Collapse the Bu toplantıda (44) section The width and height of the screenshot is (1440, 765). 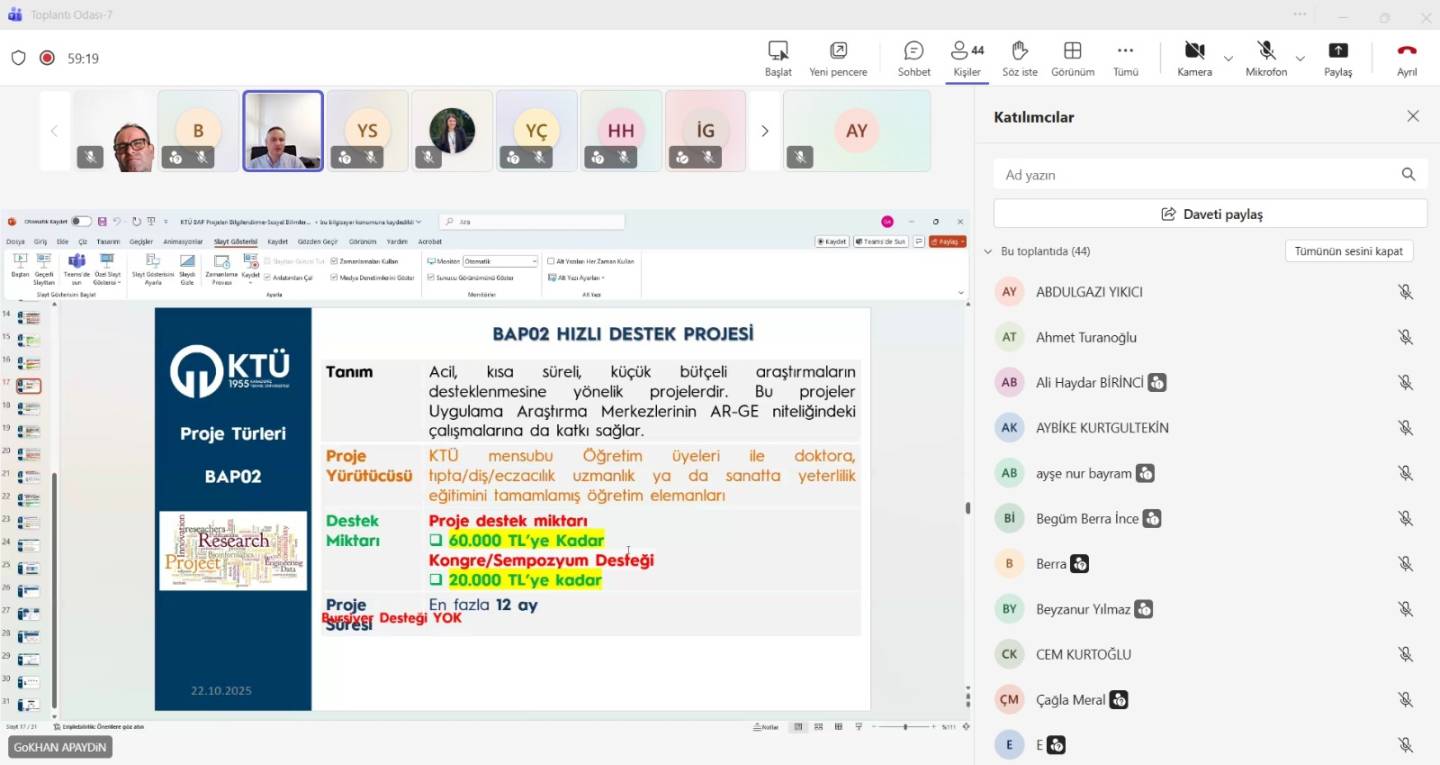(x=988, y=252)
